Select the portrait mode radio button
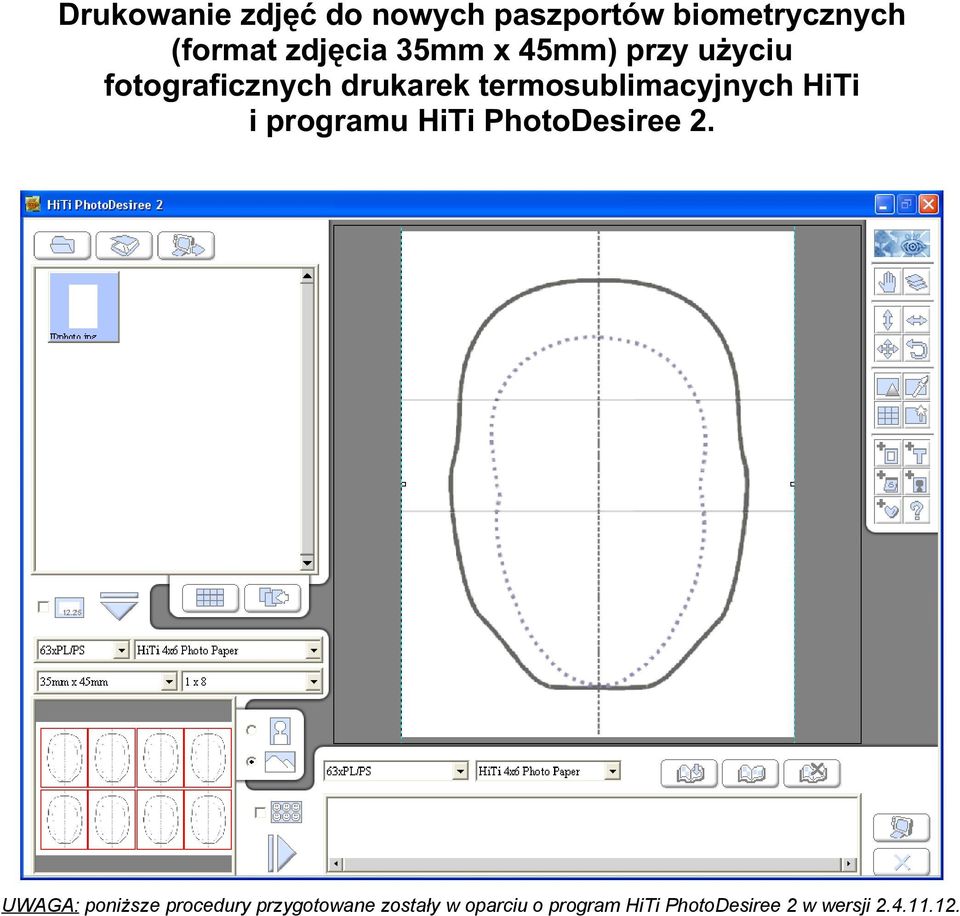This screenshot has width=960, height=916. pyautogui.click(x=251, y=730)
